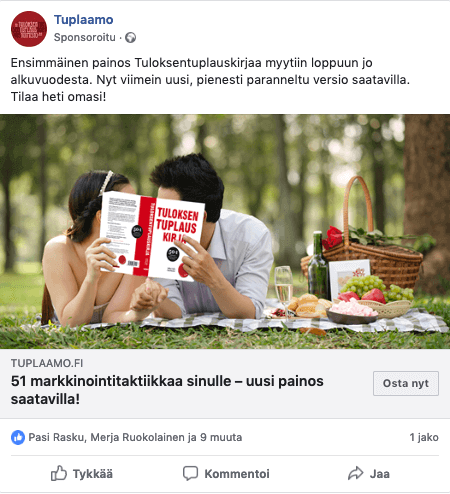Click the Jaa text label
Image resolution: width=450 pixels, height=494 pixels.
(380, 474)
